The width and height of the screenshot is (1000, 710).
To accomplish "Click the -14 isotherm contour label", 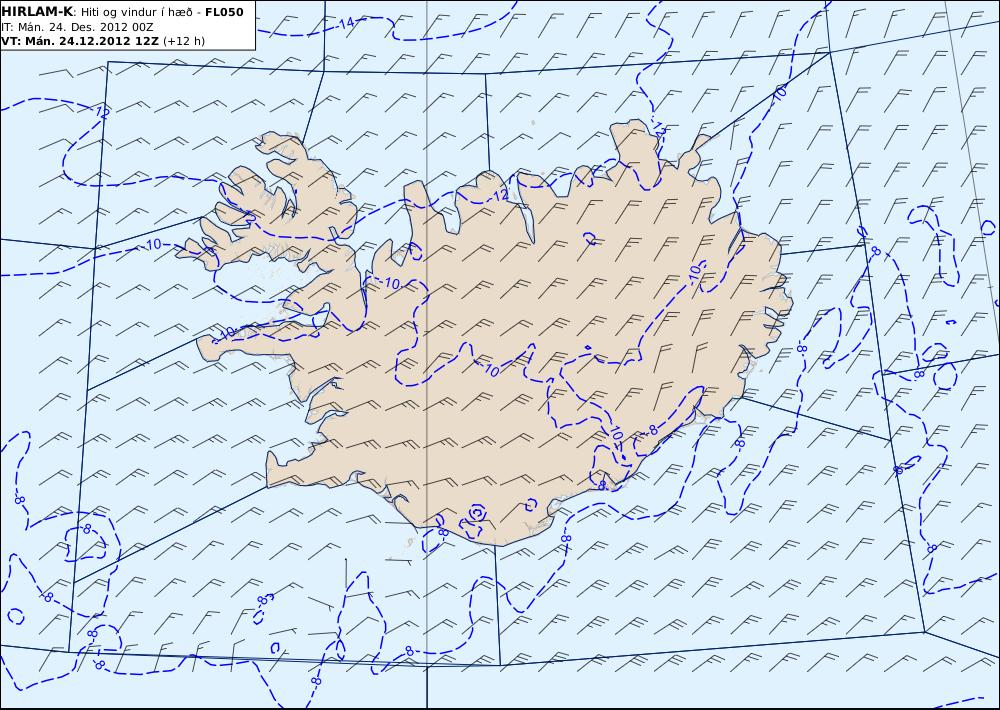I will (x=346, y=24).
